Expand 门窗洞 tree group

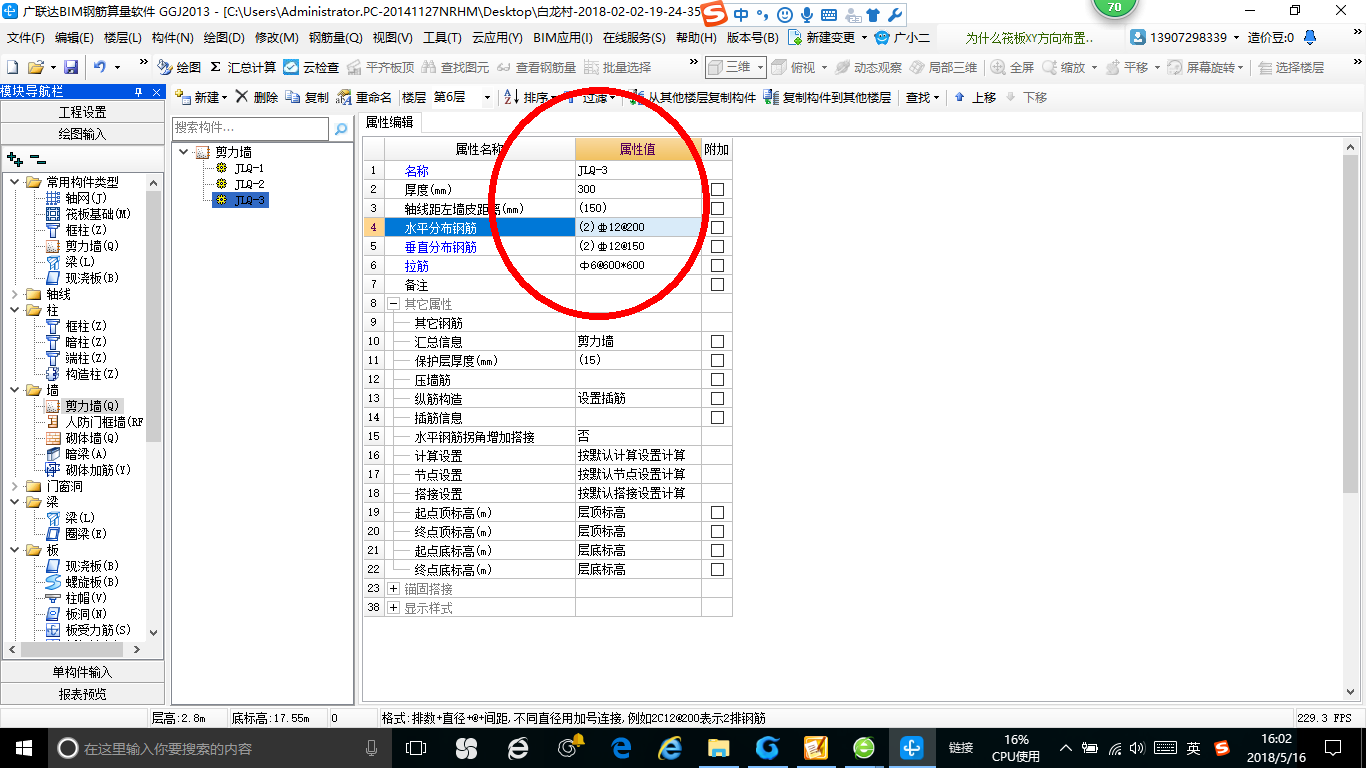14,486
